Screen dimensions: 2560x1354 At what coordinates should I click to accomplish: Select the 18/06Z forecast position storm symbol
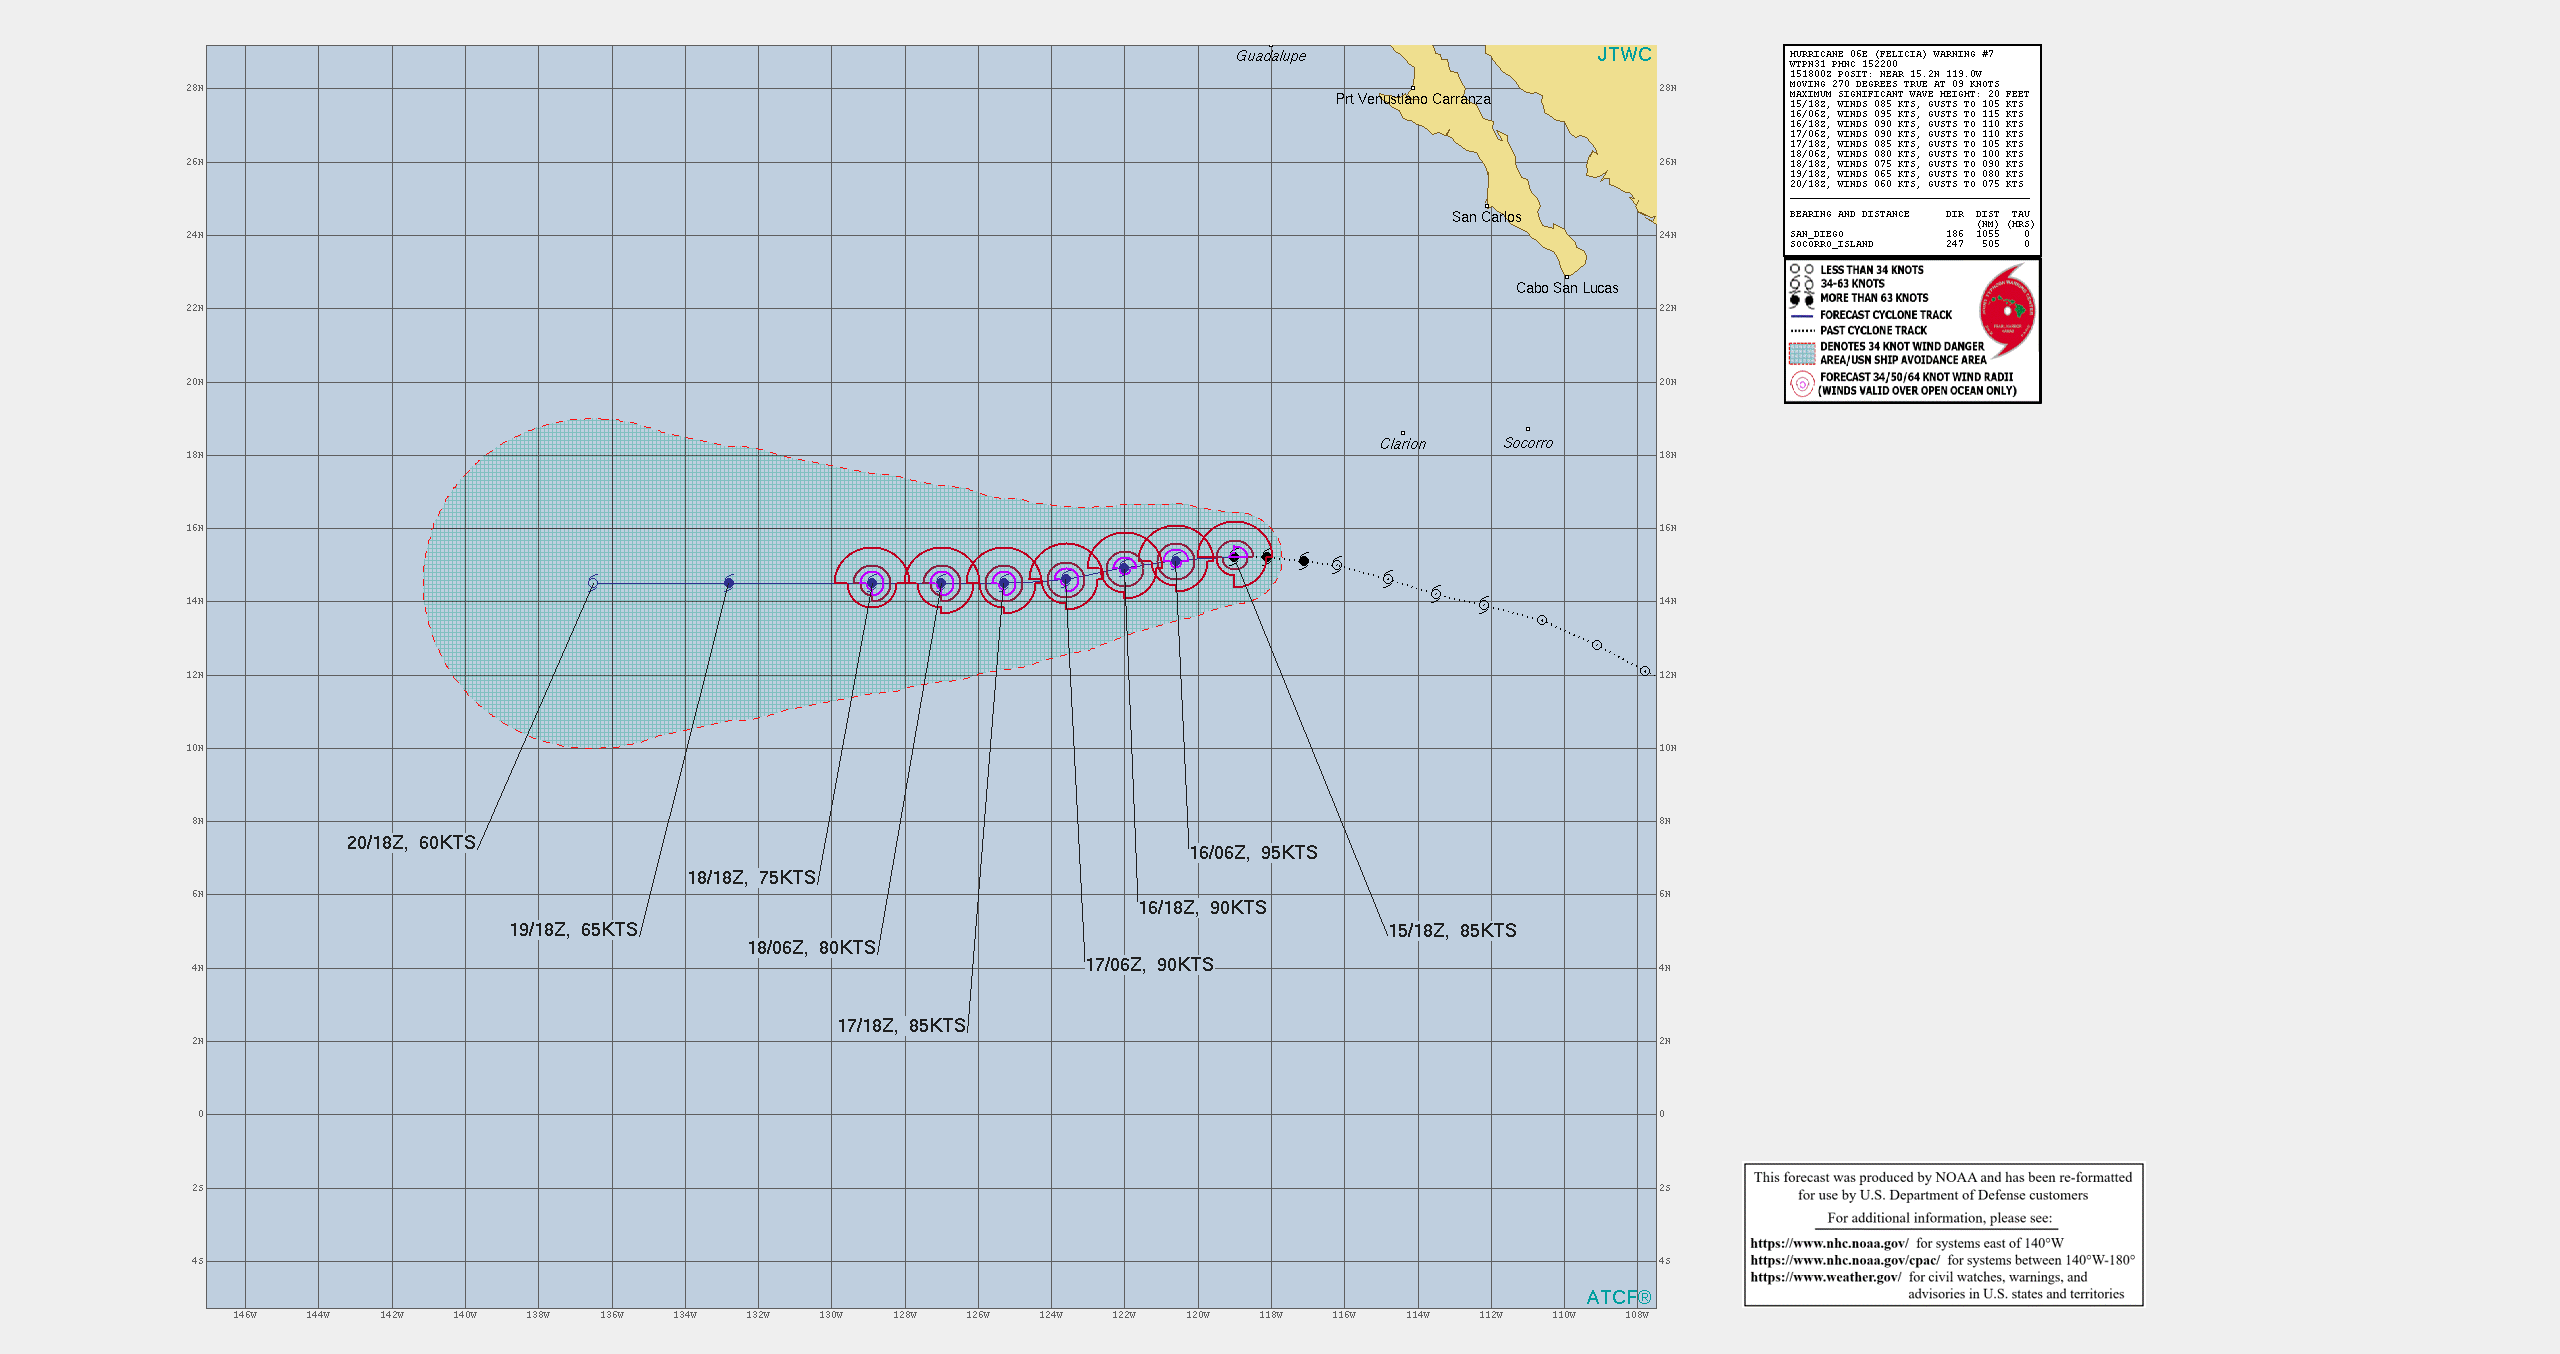(x=941, y=583)
